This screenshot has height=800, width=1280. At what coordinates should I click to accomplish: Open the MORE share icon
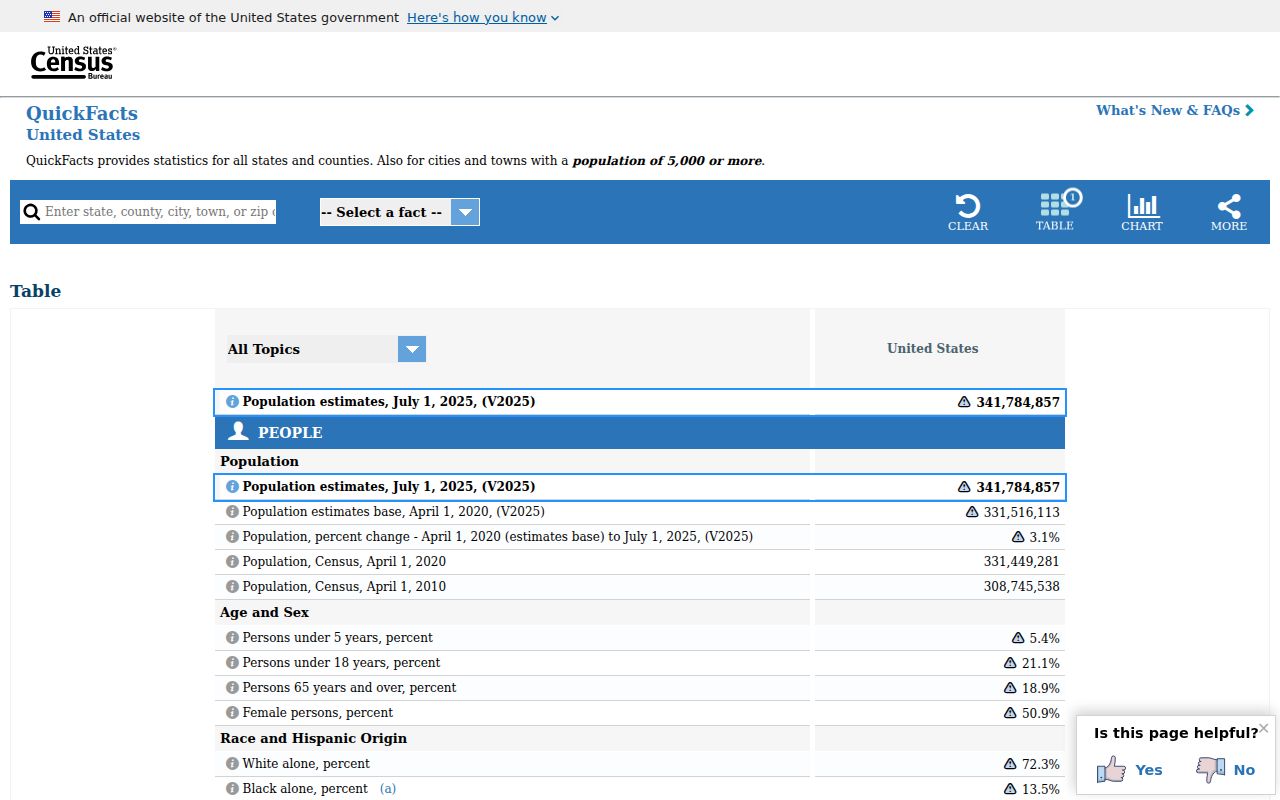click(x=1229, y=212)
